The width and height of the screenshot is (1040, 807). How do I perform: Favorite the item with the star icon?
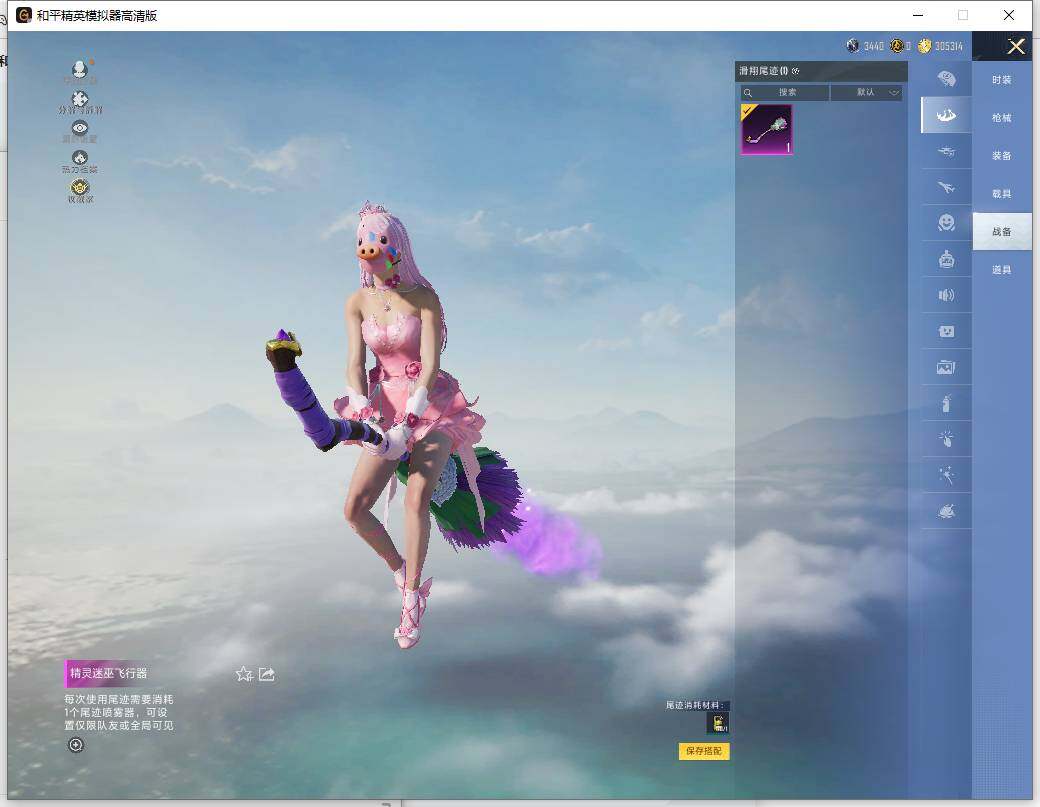click(x=244, y=674)
